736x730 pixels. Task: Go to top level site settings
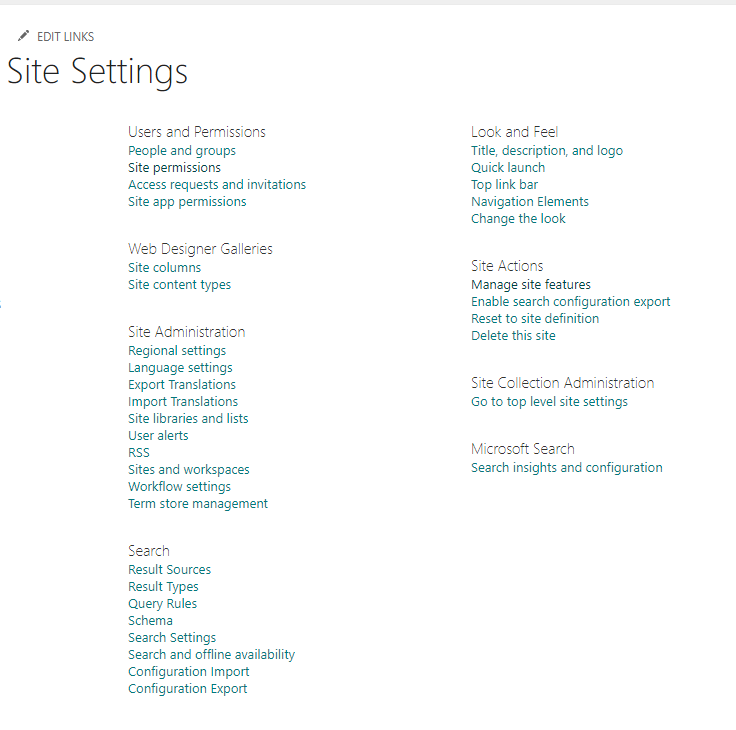[x=549, y=402]
